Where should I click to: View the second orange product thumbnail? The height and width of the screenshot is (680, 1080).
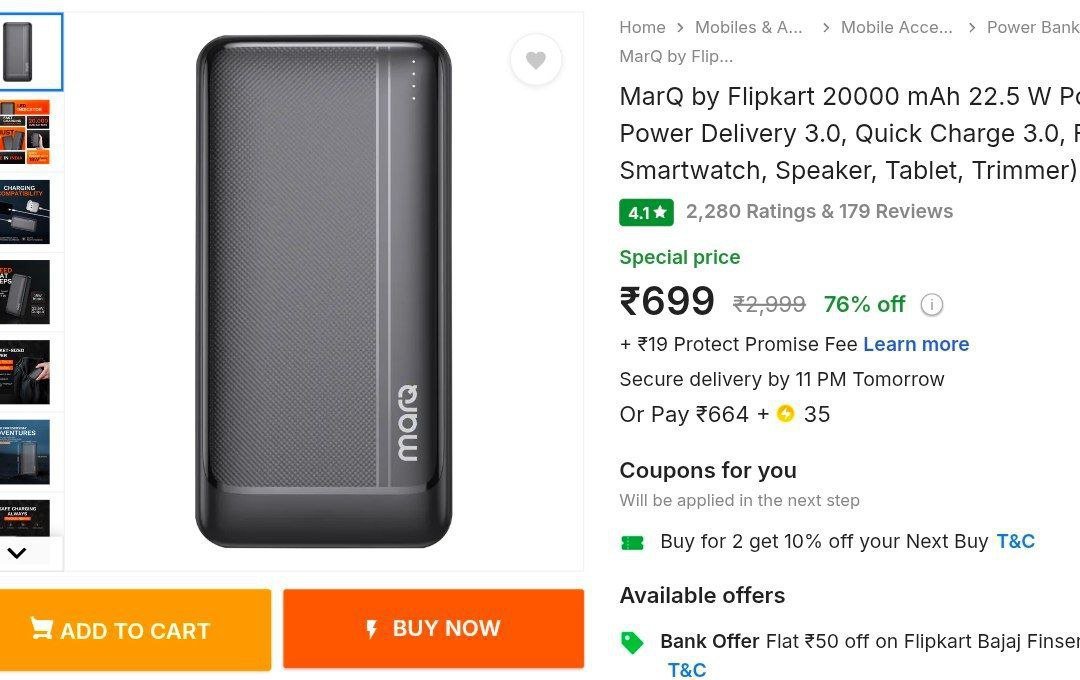(x=26, y=132)
